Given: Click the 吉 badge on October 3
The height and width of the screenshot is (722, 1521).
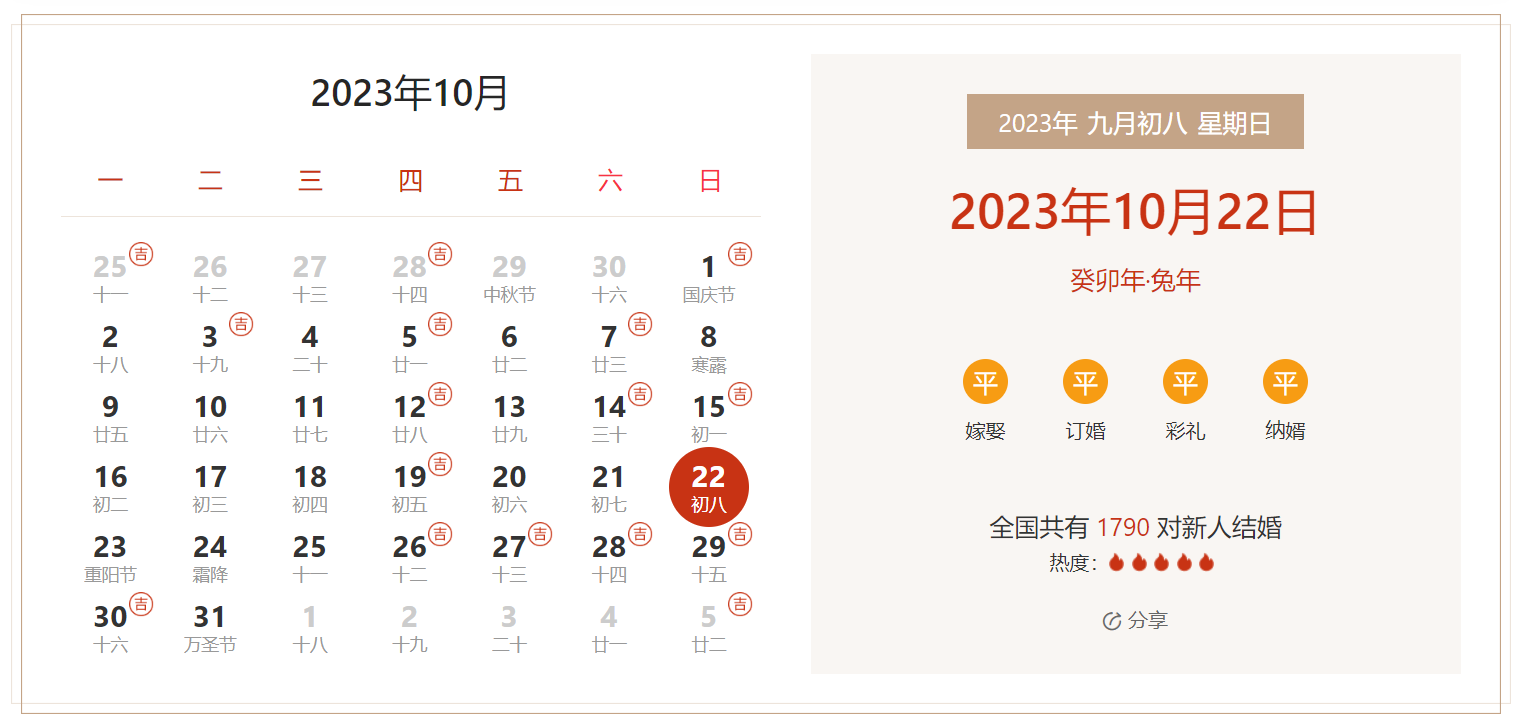Looking at the screenshot, I should tap(241, 324).
